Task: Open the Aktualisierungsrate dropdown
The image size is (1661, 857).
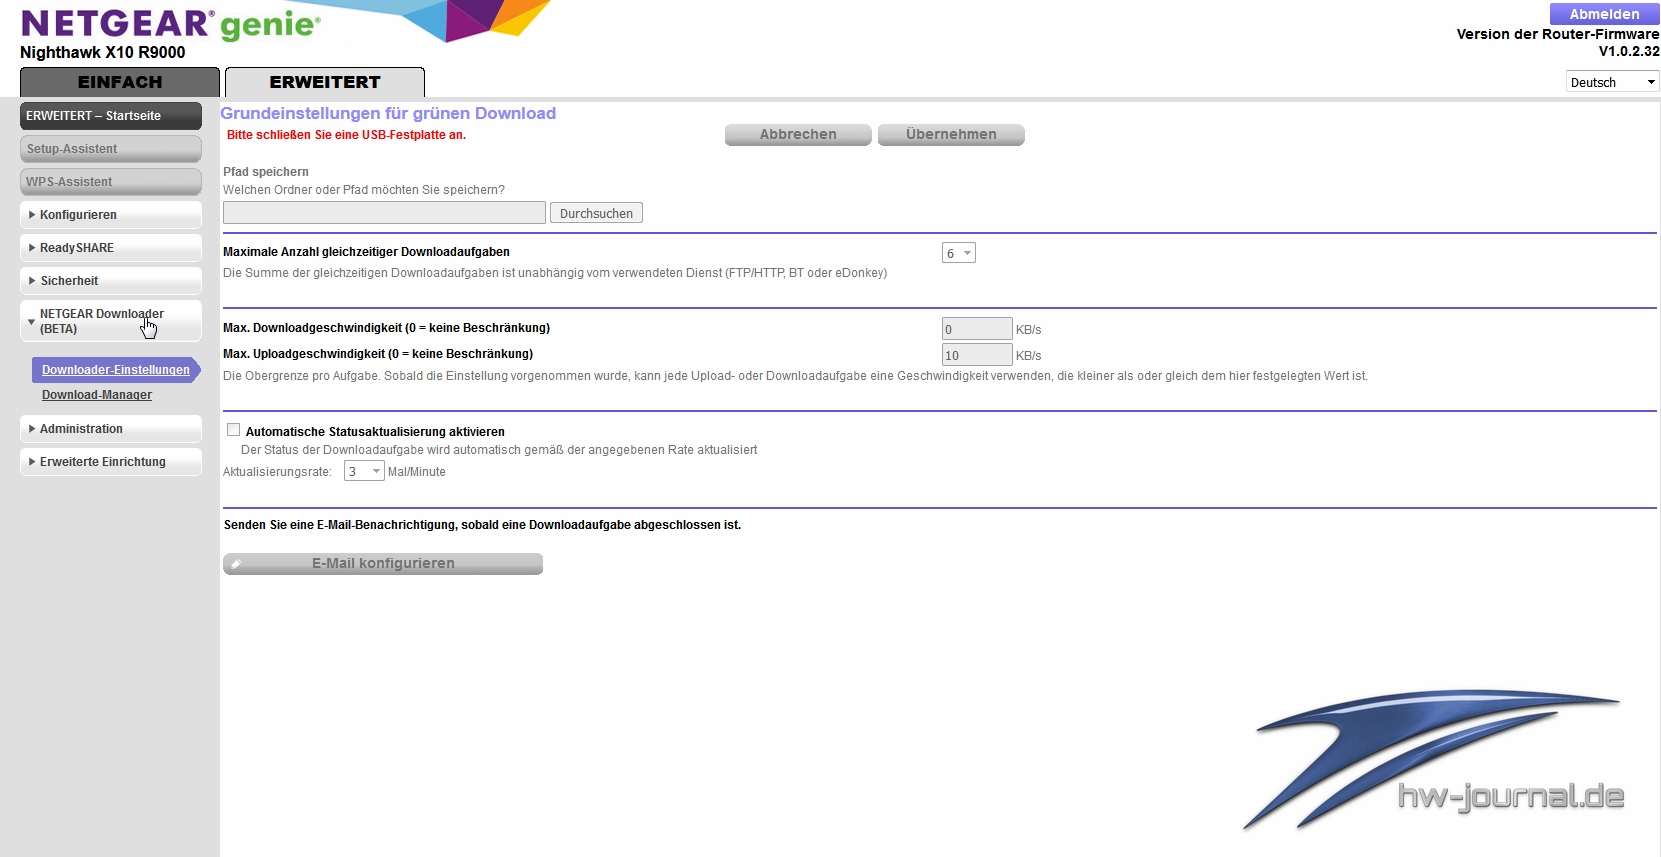Action: coord(364,471)
